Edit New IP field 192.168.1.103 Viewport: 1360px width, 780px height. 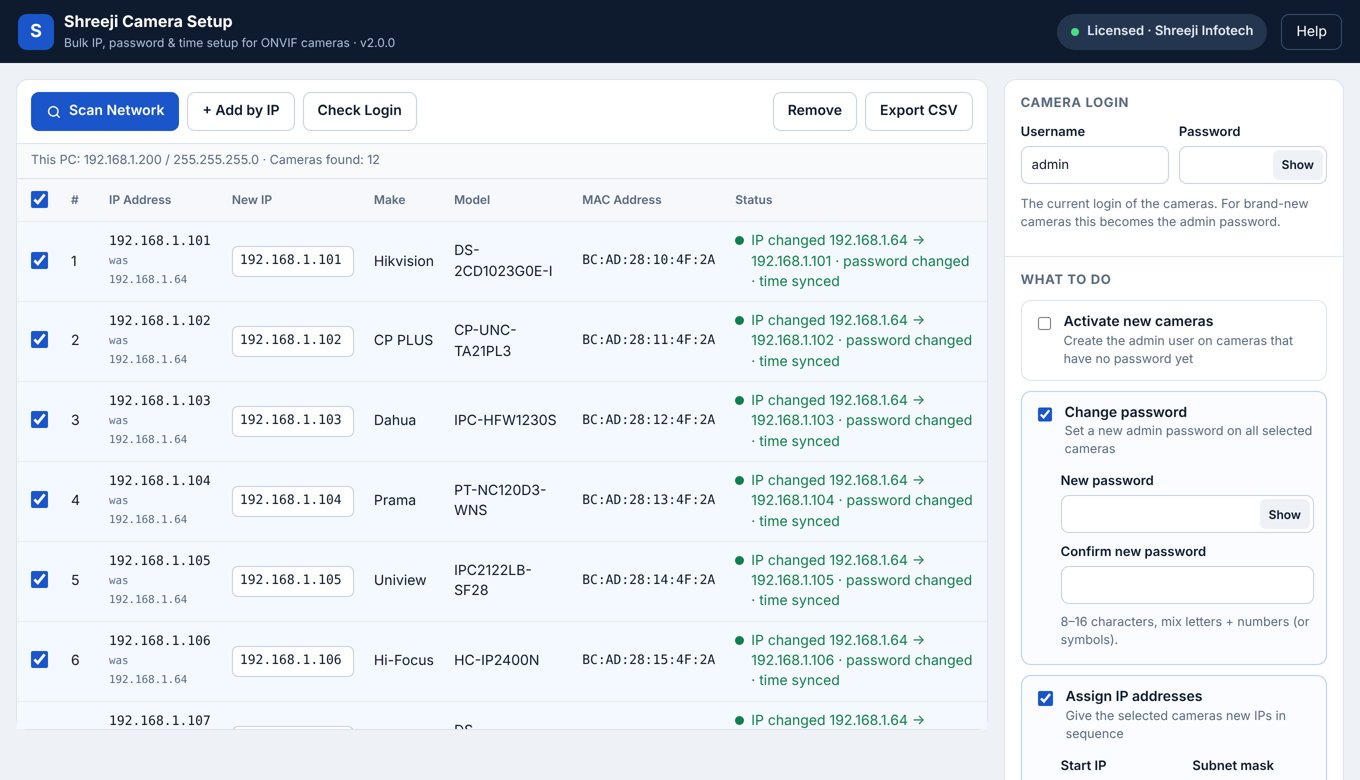[x=293, y=420]
